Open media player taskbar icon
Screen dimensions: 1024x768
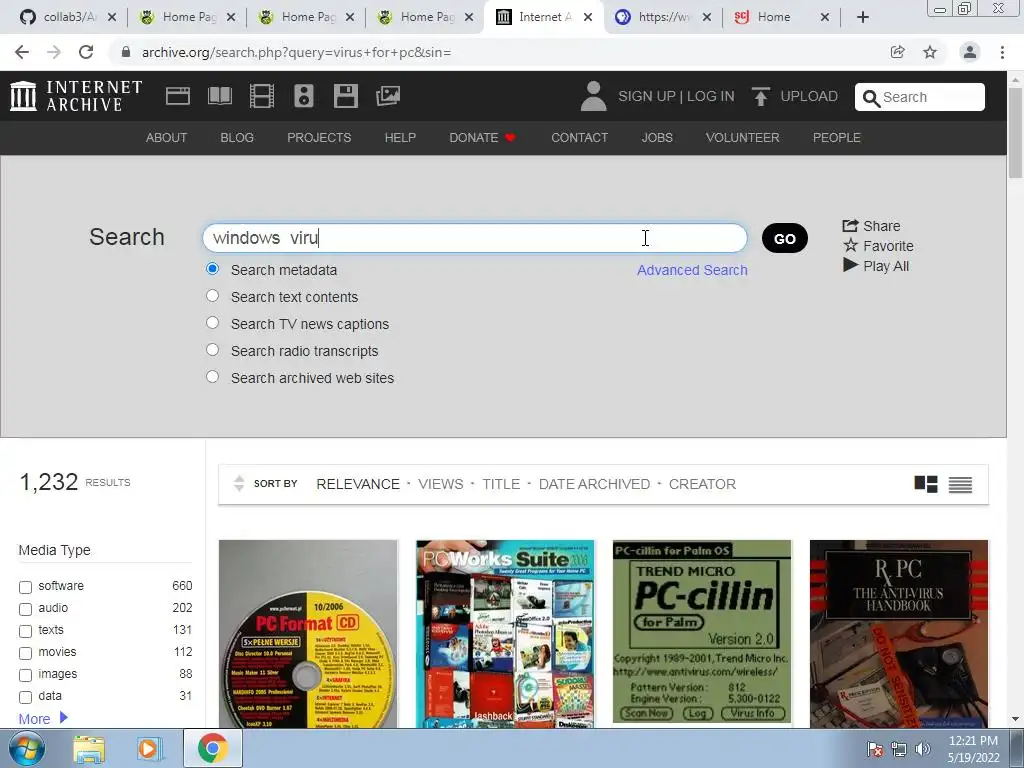coord(150,749)
